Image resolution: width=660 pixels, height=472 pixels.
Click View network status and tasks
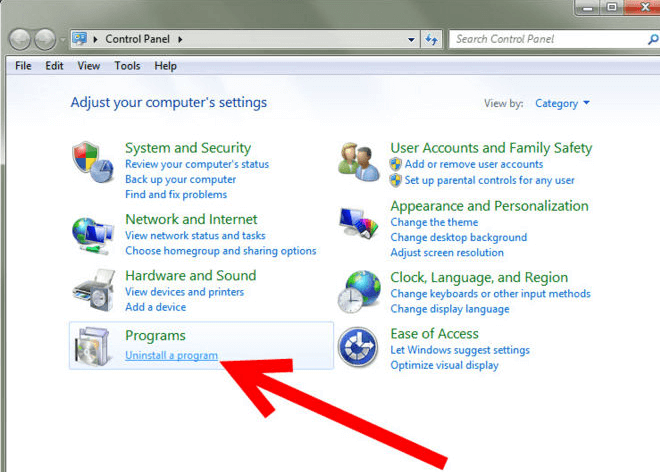[x=195, y=235]
